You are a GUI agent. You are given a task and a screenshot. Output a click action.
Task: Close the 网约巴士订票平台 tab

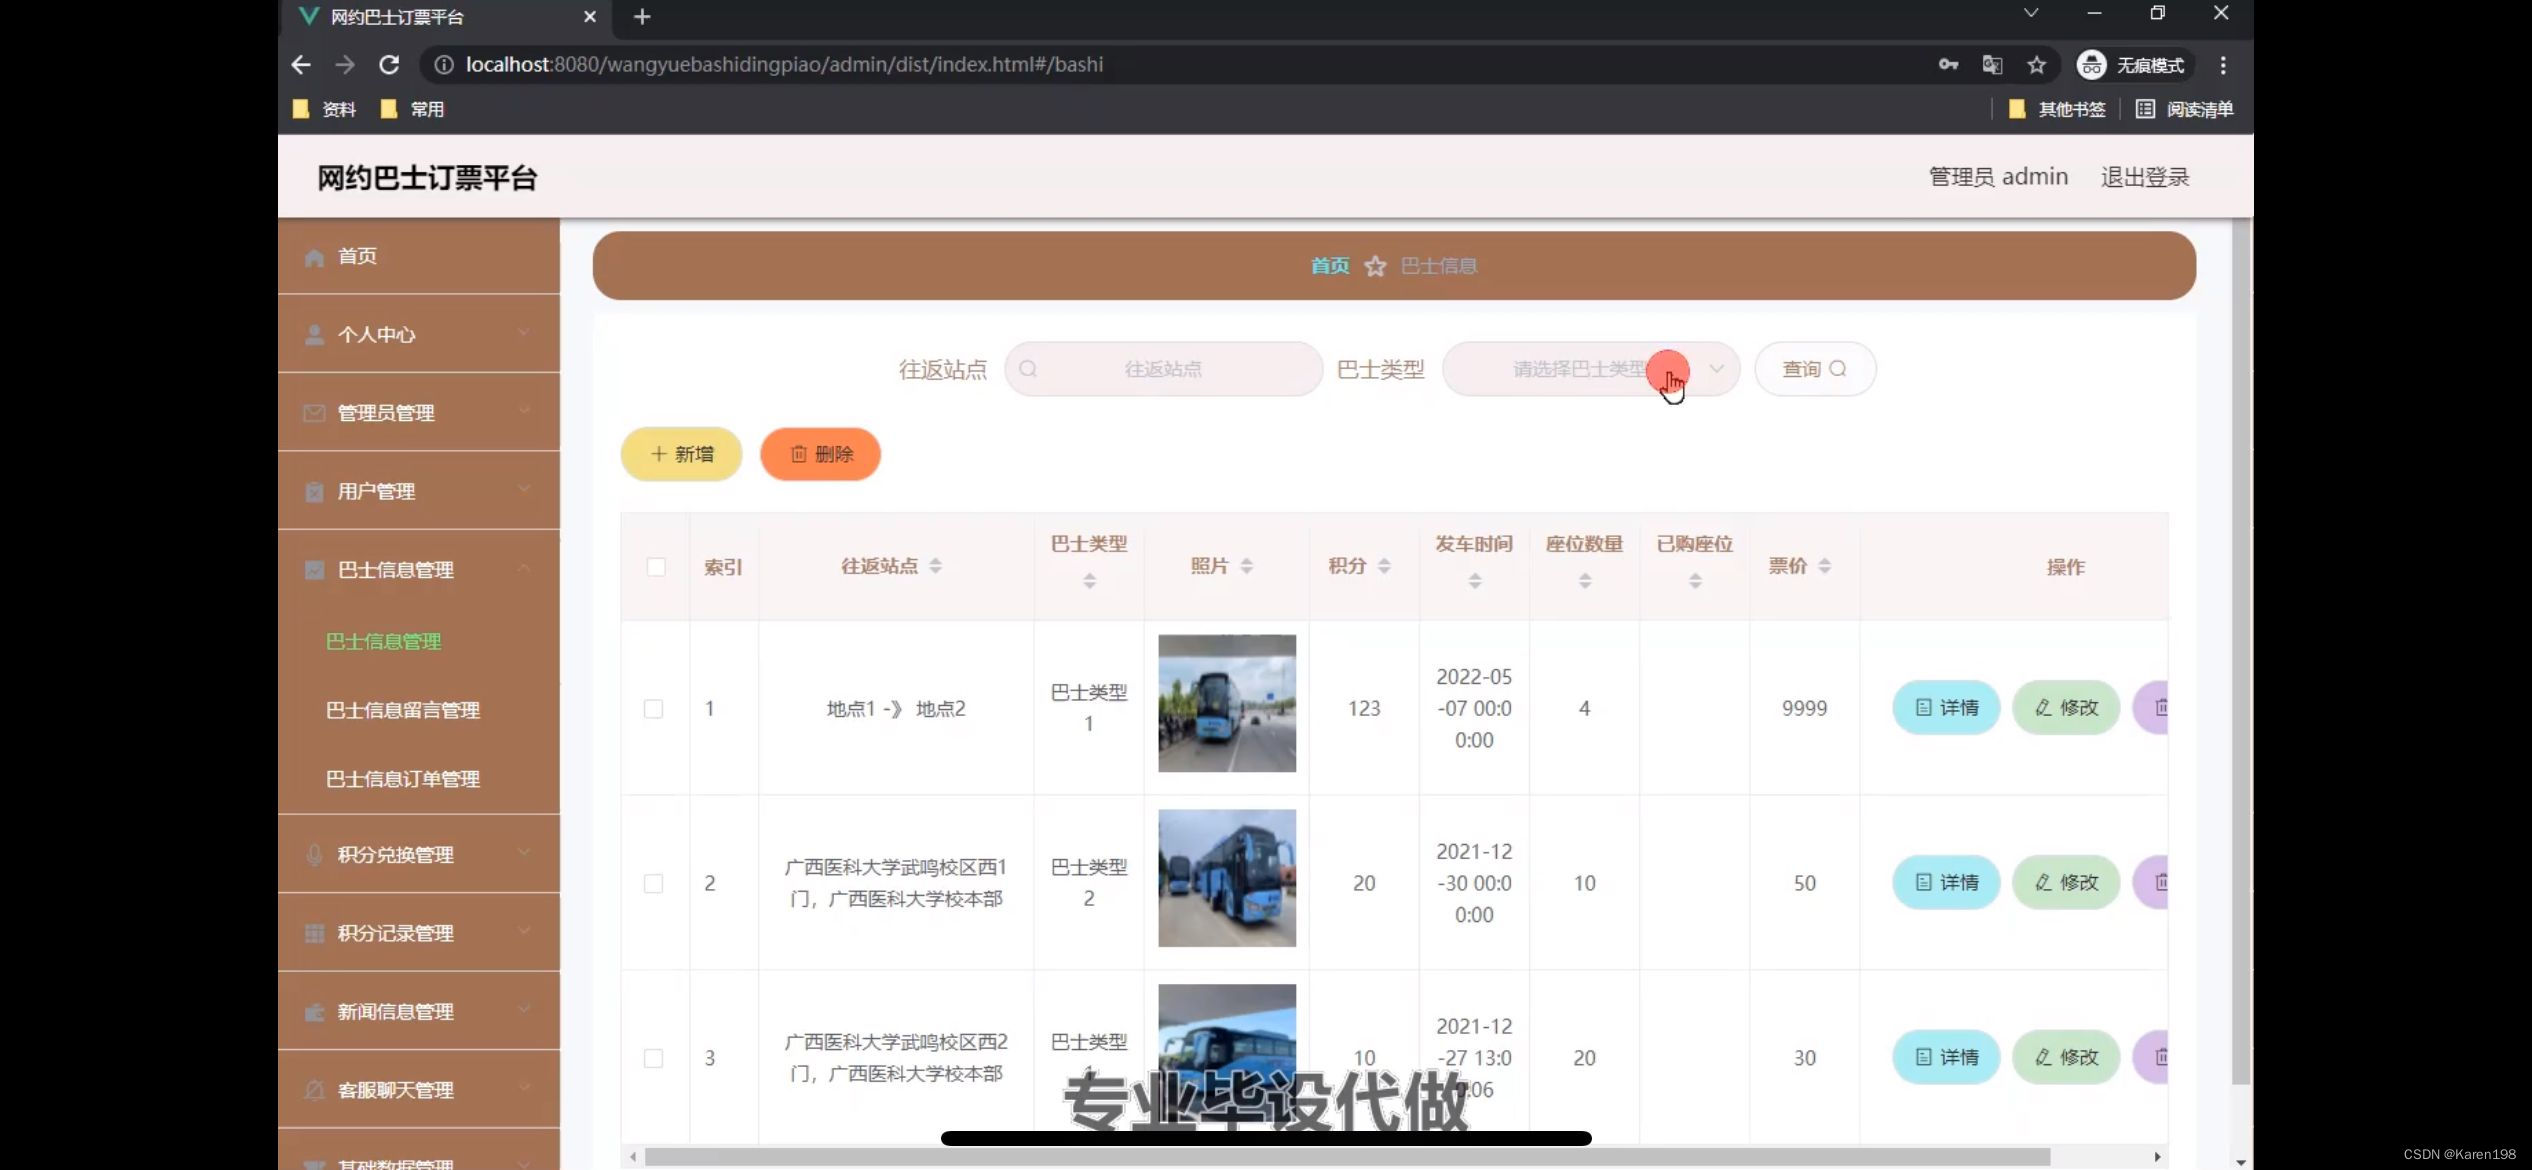tap(590, 17)
